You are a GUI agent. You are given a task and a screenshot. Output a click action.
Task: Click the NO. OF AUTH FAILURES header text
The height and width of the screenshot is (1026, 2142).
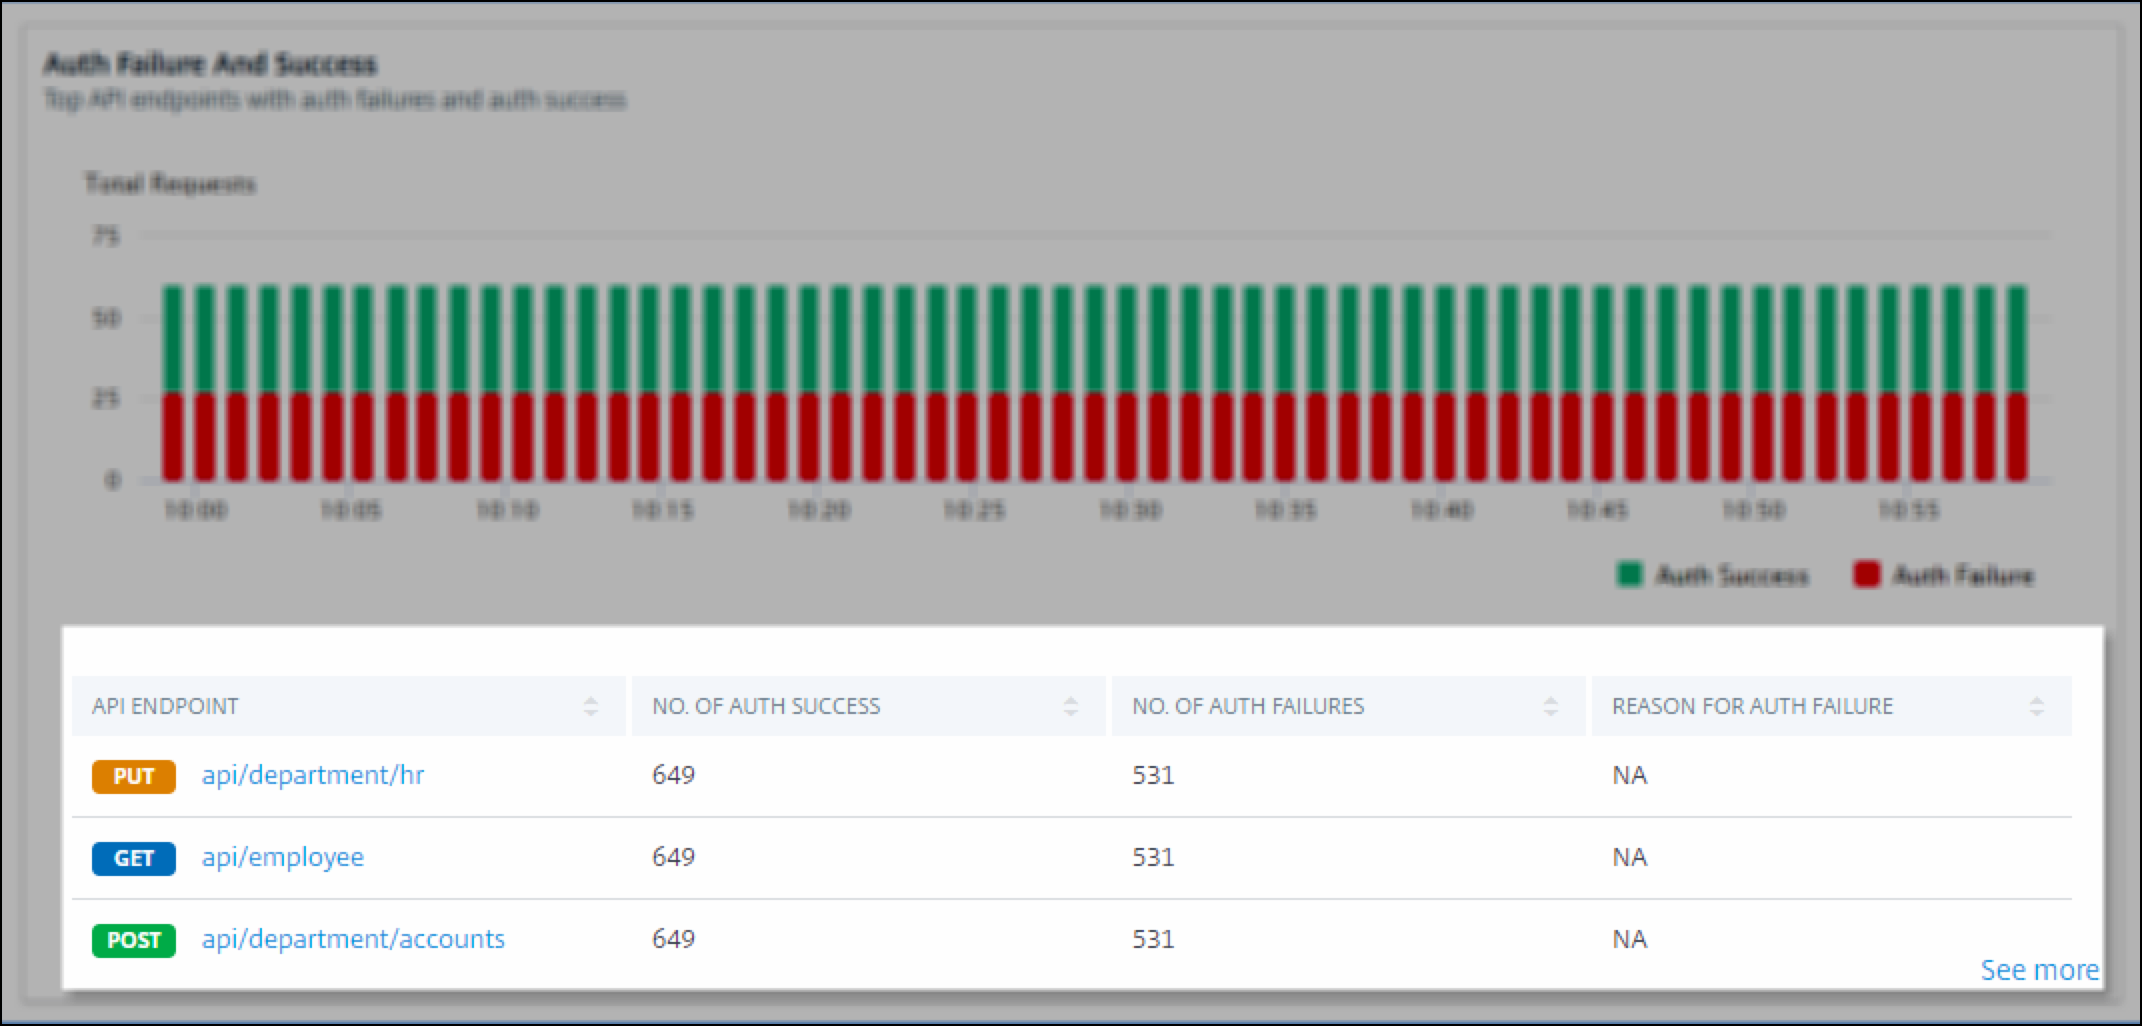tap(1248, 706)
